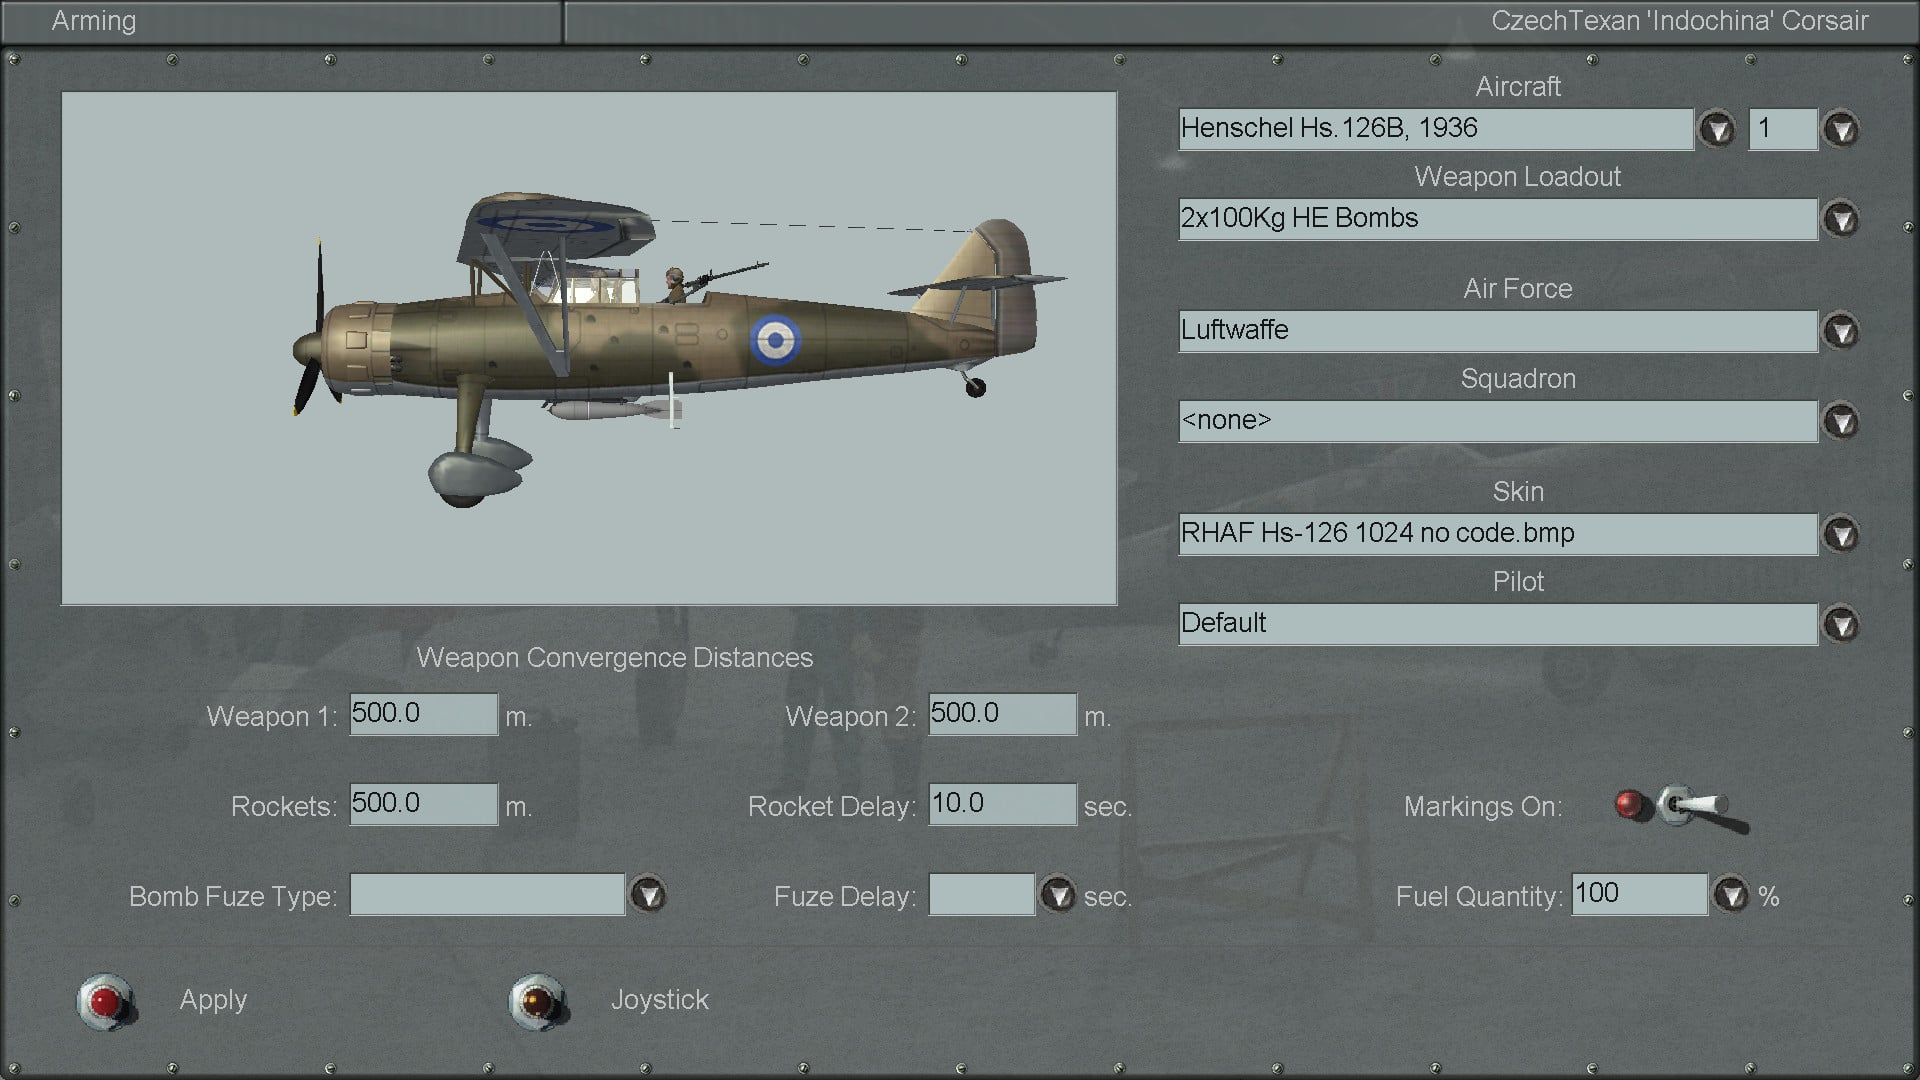Open the Fuel Quantity dropdown arrow
Image resolution: width=1920 pixels, height=1080 pixels.
coord(1731,894)
